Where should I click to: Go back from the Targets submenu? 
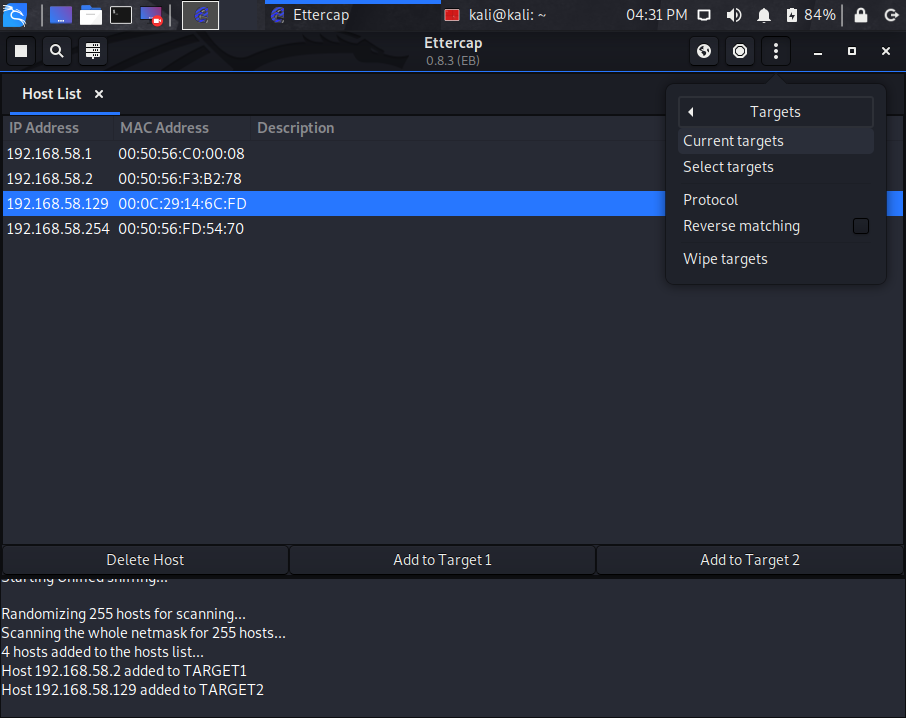(x=690, y=112)
